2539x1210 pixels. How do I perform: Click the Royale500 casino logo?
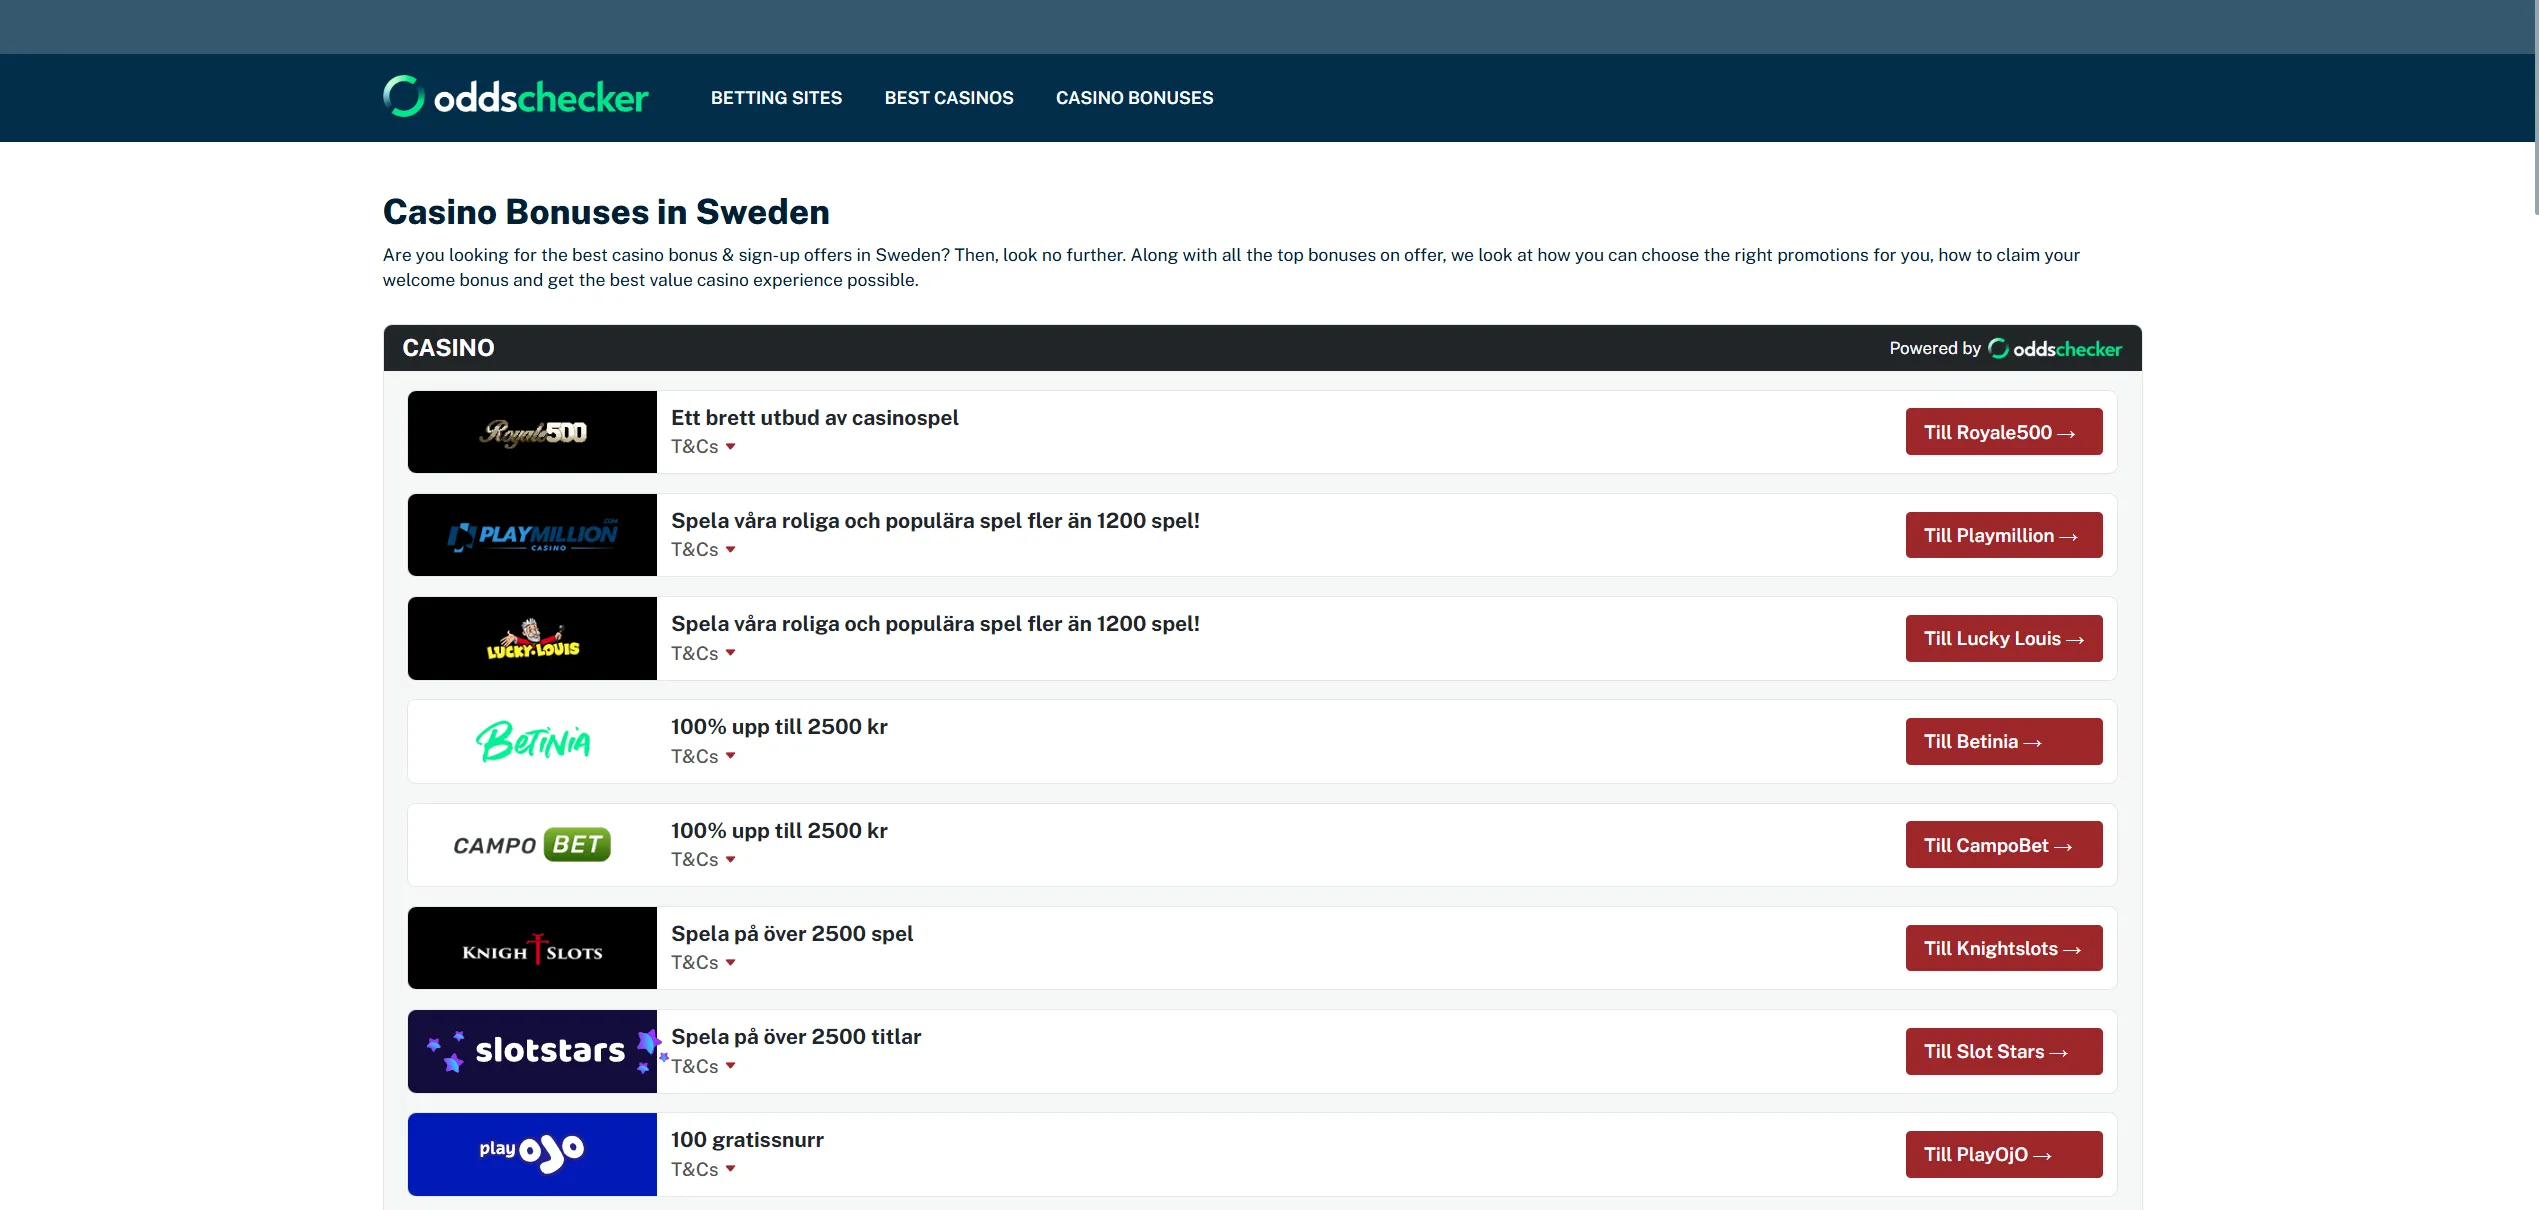click(x=532, y=432)
